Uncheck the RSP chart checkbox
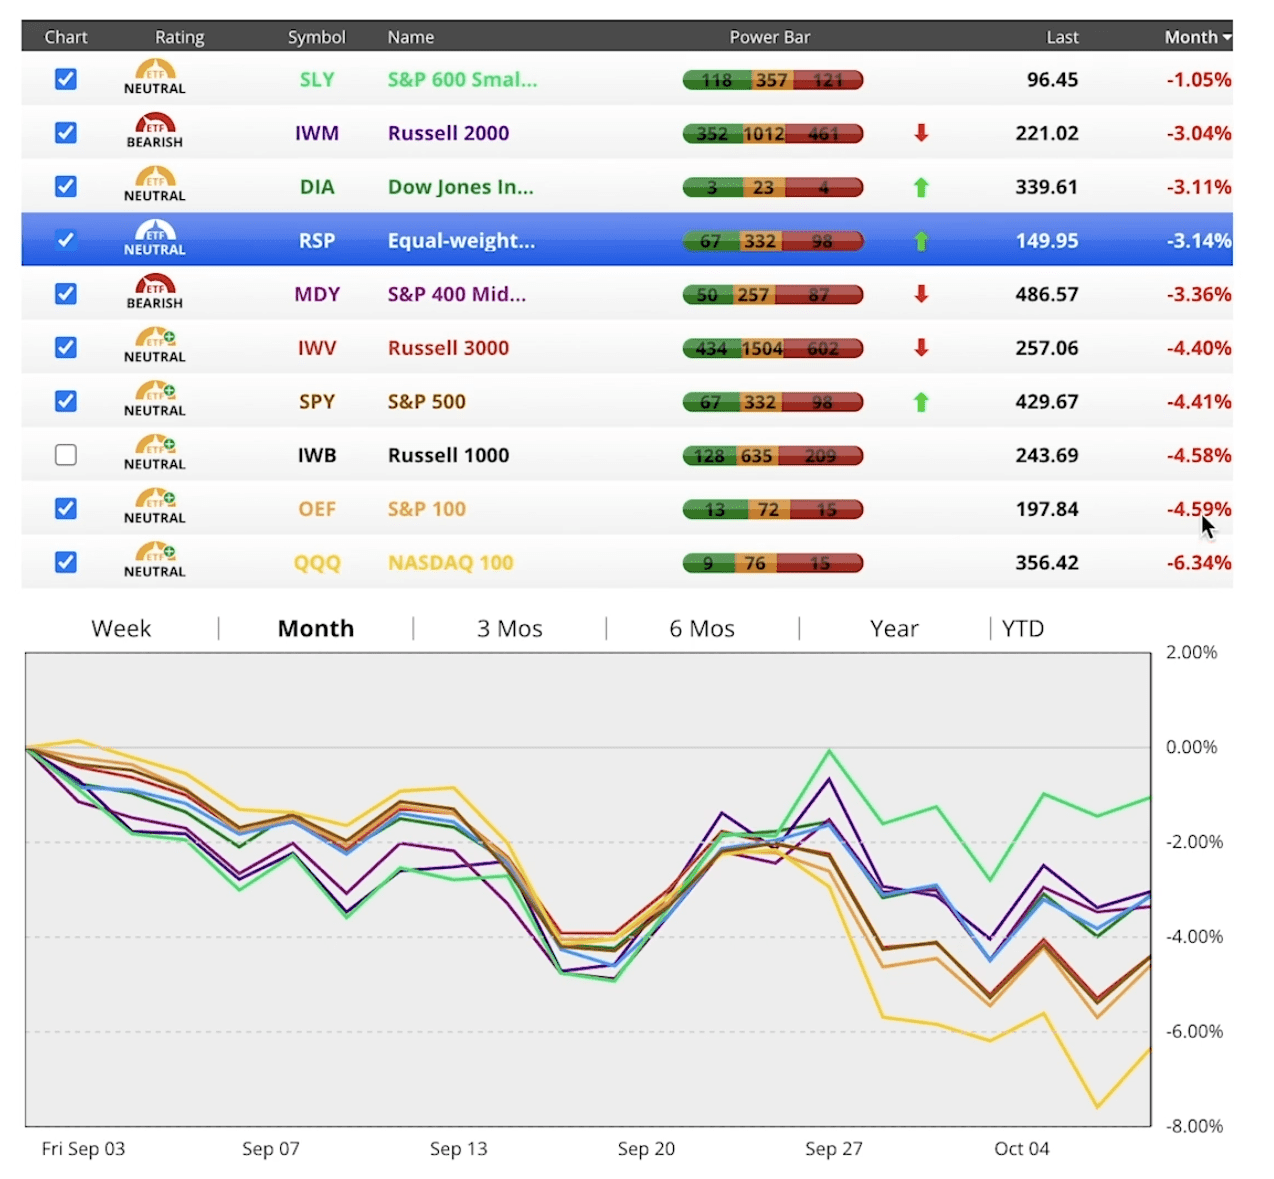The width and height of the screenshot is (1274, 1179). [66, 240]
